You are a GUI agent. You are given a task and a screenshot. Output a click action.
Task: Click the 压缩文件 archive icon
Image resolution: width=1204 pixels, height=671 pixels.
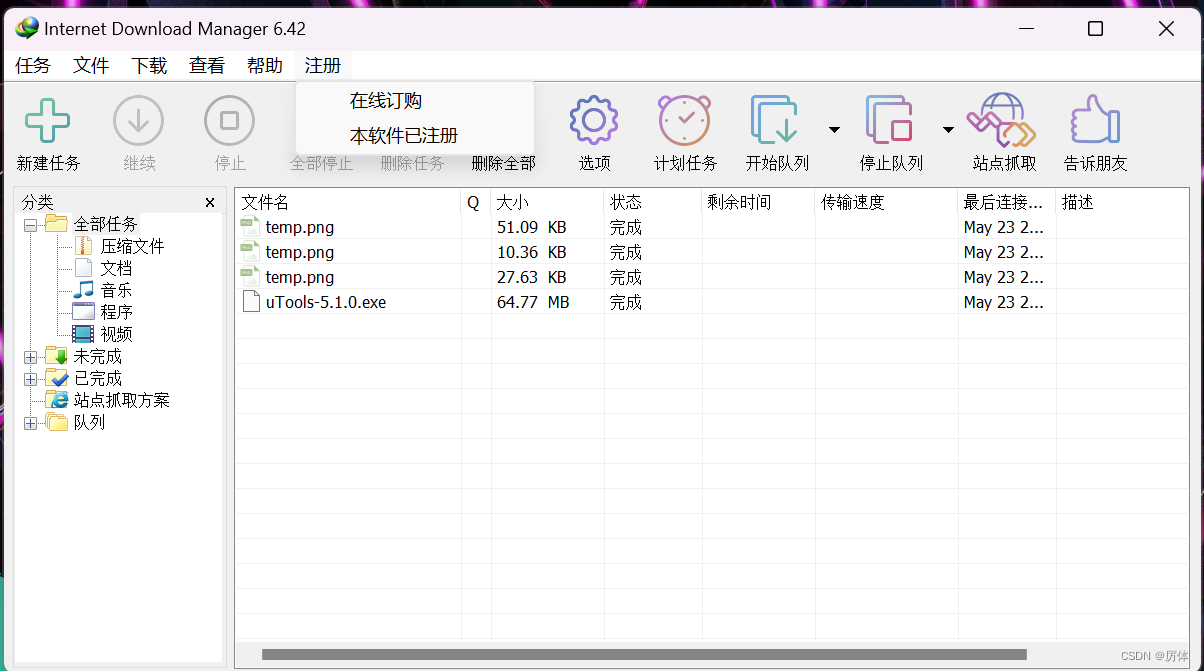point(83,246)
